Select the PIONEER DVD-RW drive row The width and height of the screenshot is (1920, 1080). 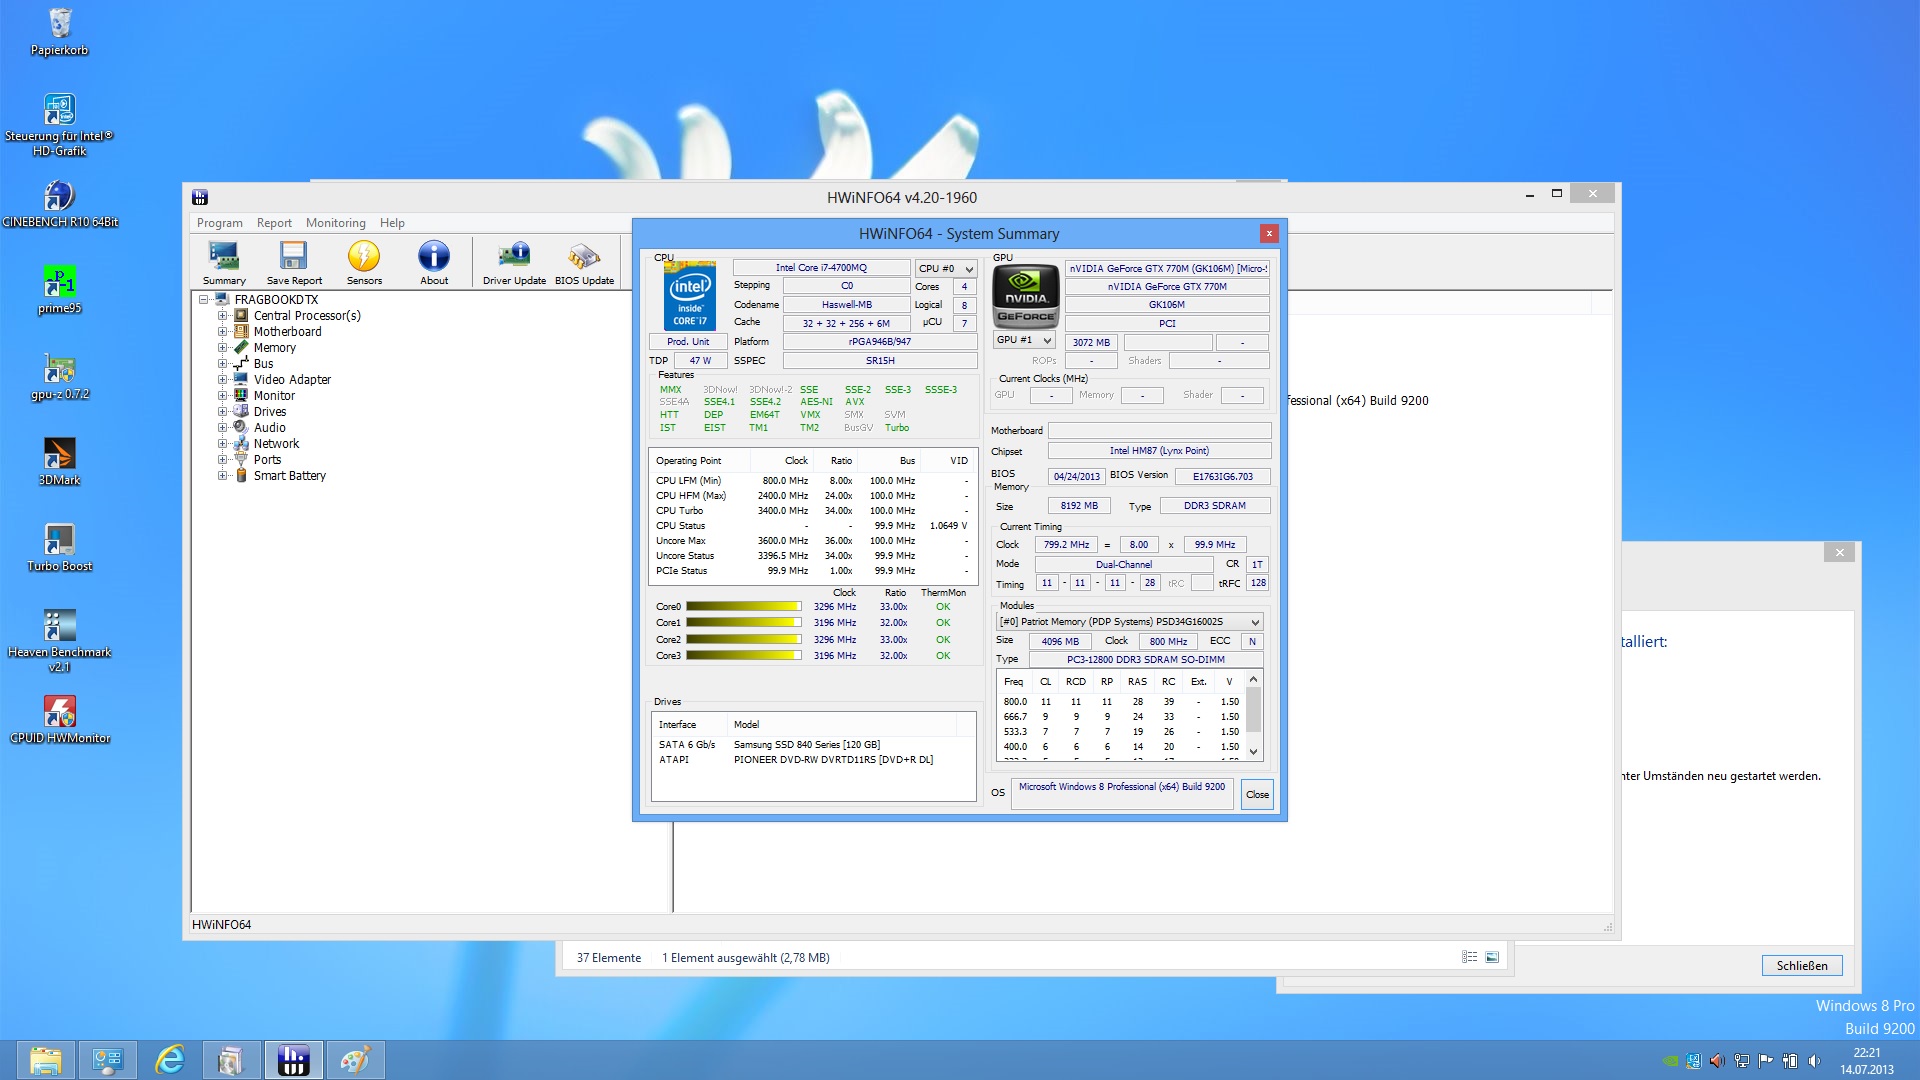[x=813, y=760]
